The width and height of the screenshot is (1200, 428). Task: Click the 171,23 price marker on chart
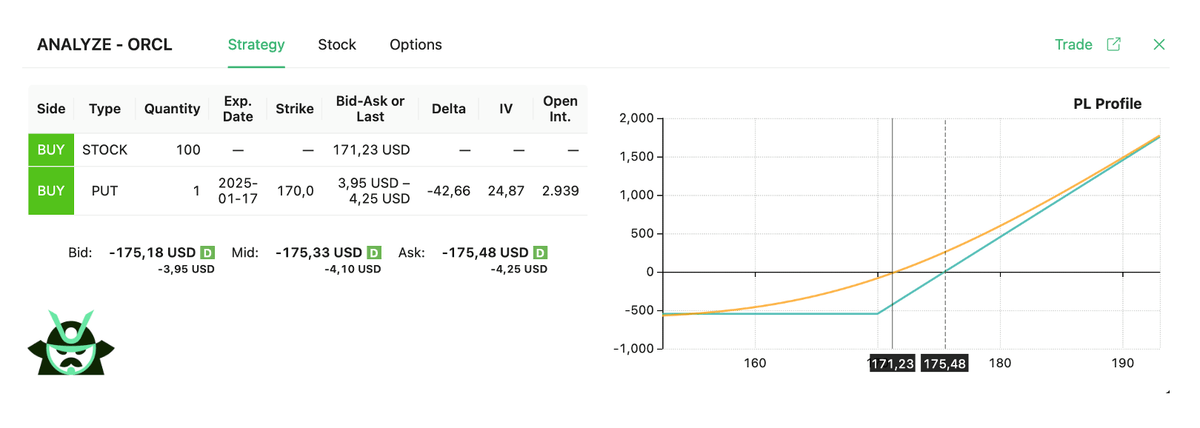(892, 364)
